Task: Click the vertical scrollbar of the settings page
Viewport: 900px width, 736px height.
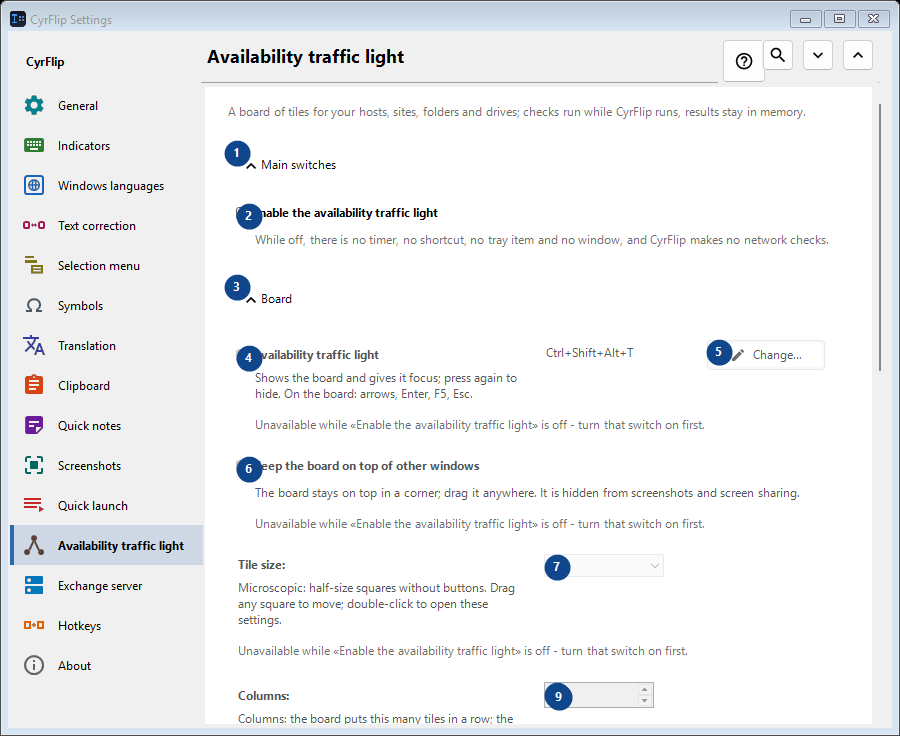Action: tap(880, 237)
